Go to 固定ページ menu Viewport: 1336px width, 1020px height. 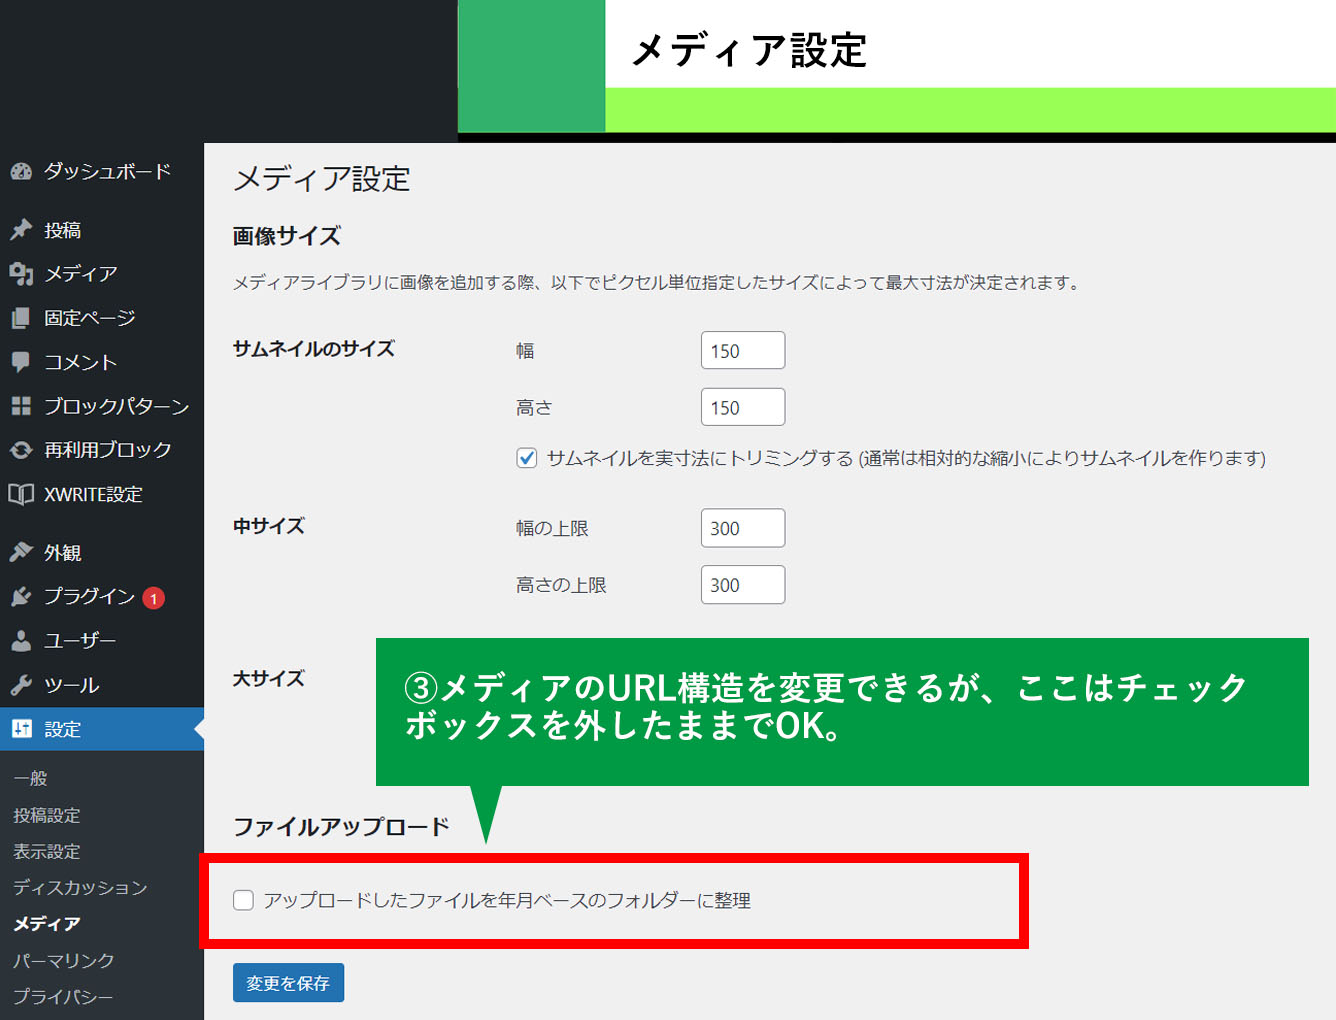[102, 318]
